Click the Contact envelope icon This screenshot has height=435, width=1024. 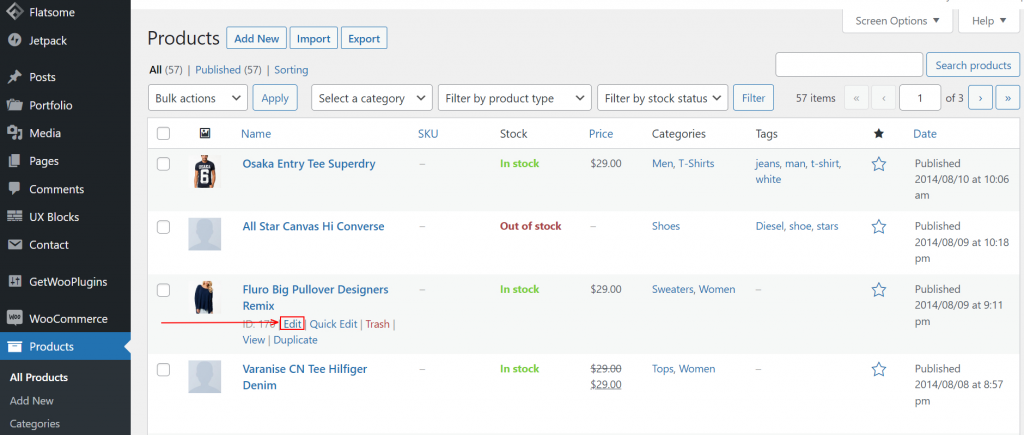click(x=14, y=245)
